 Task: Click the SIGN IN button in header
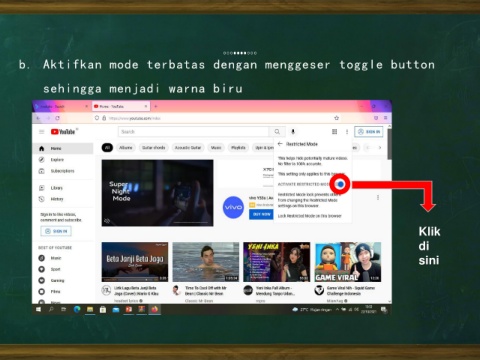click(x=369, y=132)
